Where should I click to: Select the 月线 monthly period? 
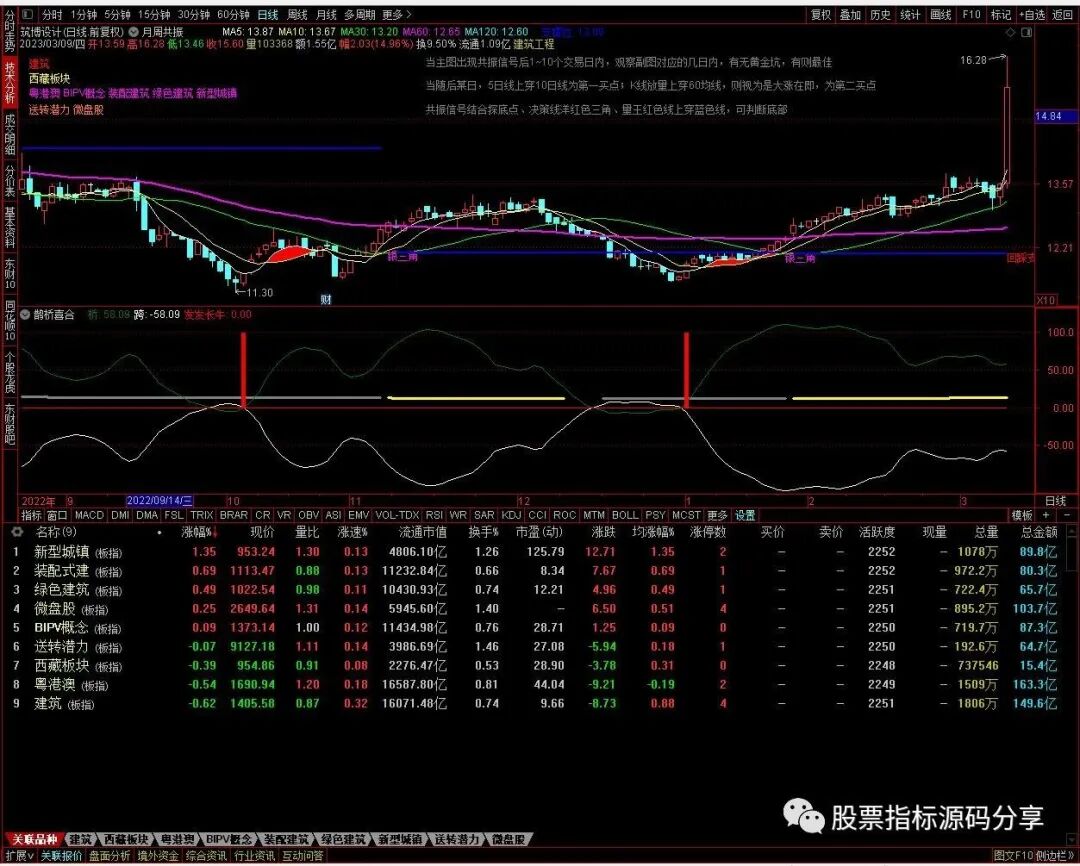[x=326, y=14]
